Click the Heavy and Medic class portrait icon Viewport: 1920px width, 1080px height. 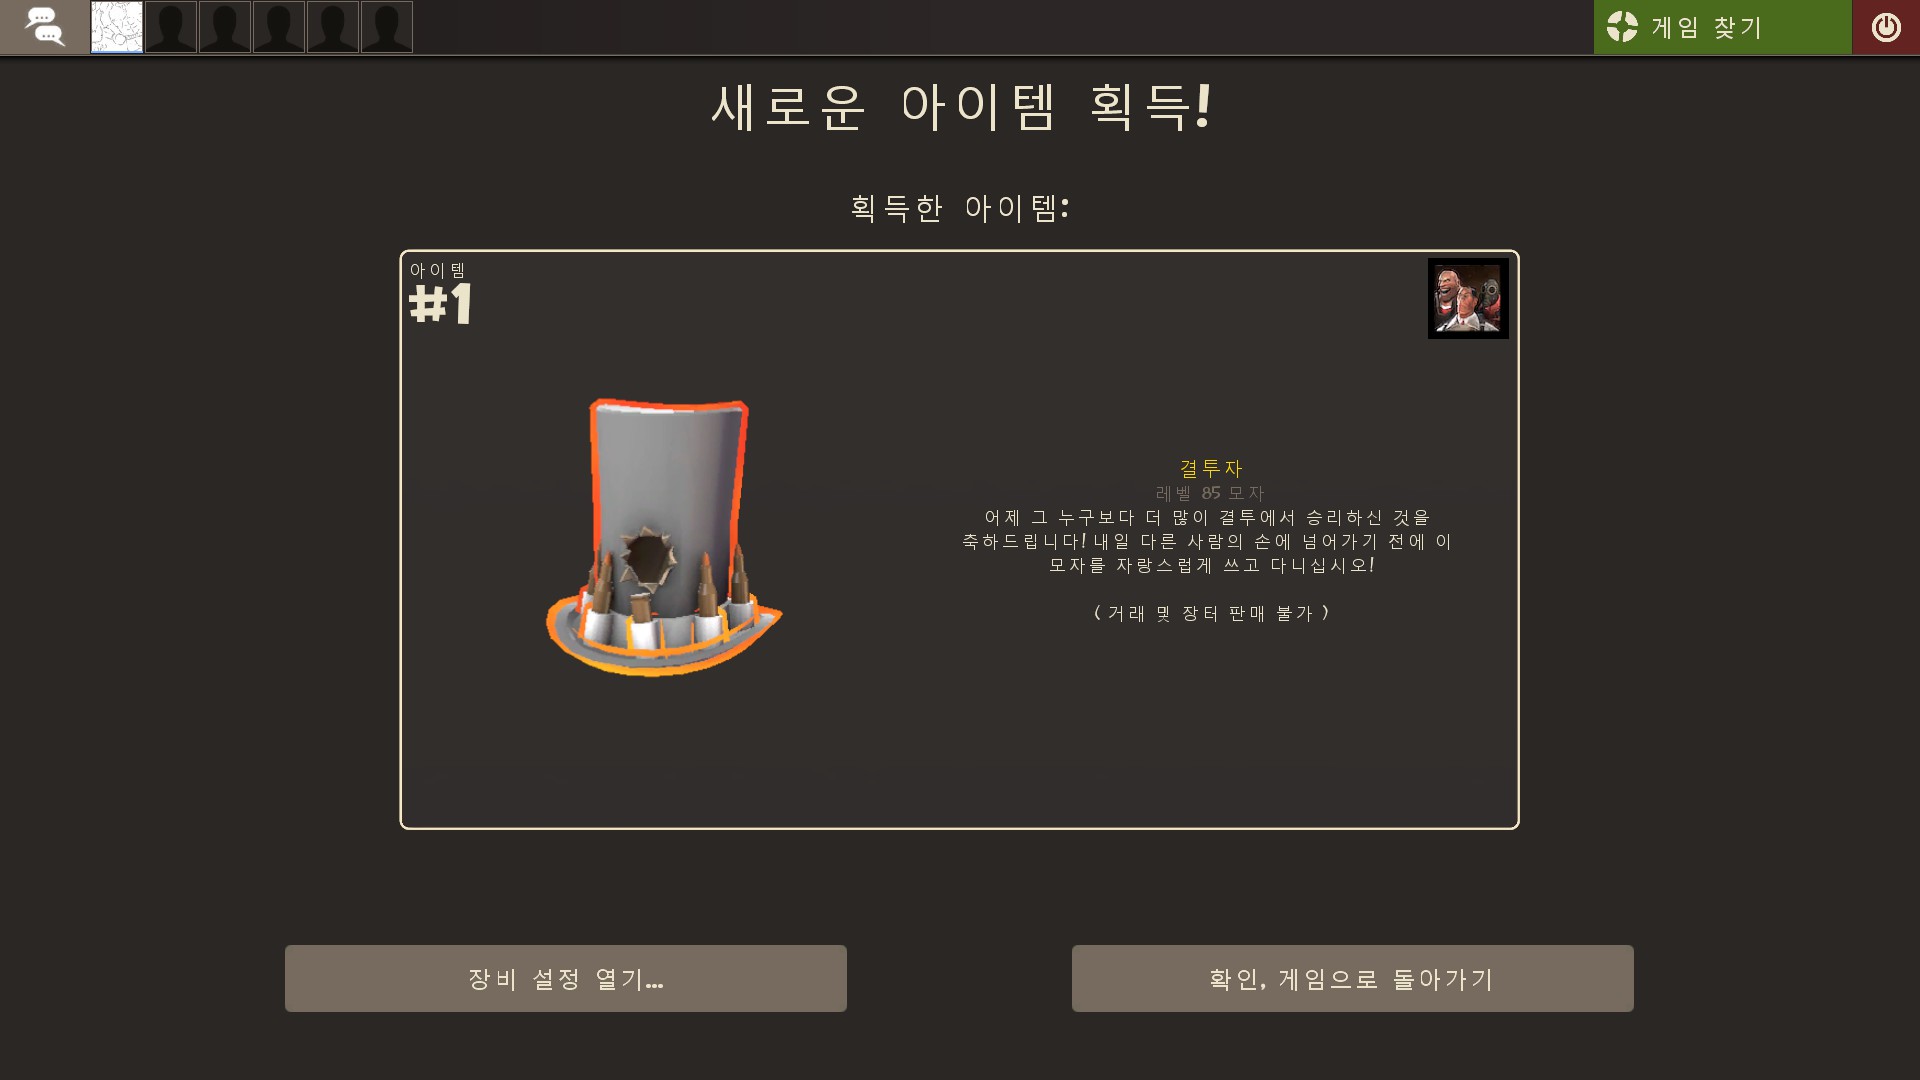(1468, 298)
